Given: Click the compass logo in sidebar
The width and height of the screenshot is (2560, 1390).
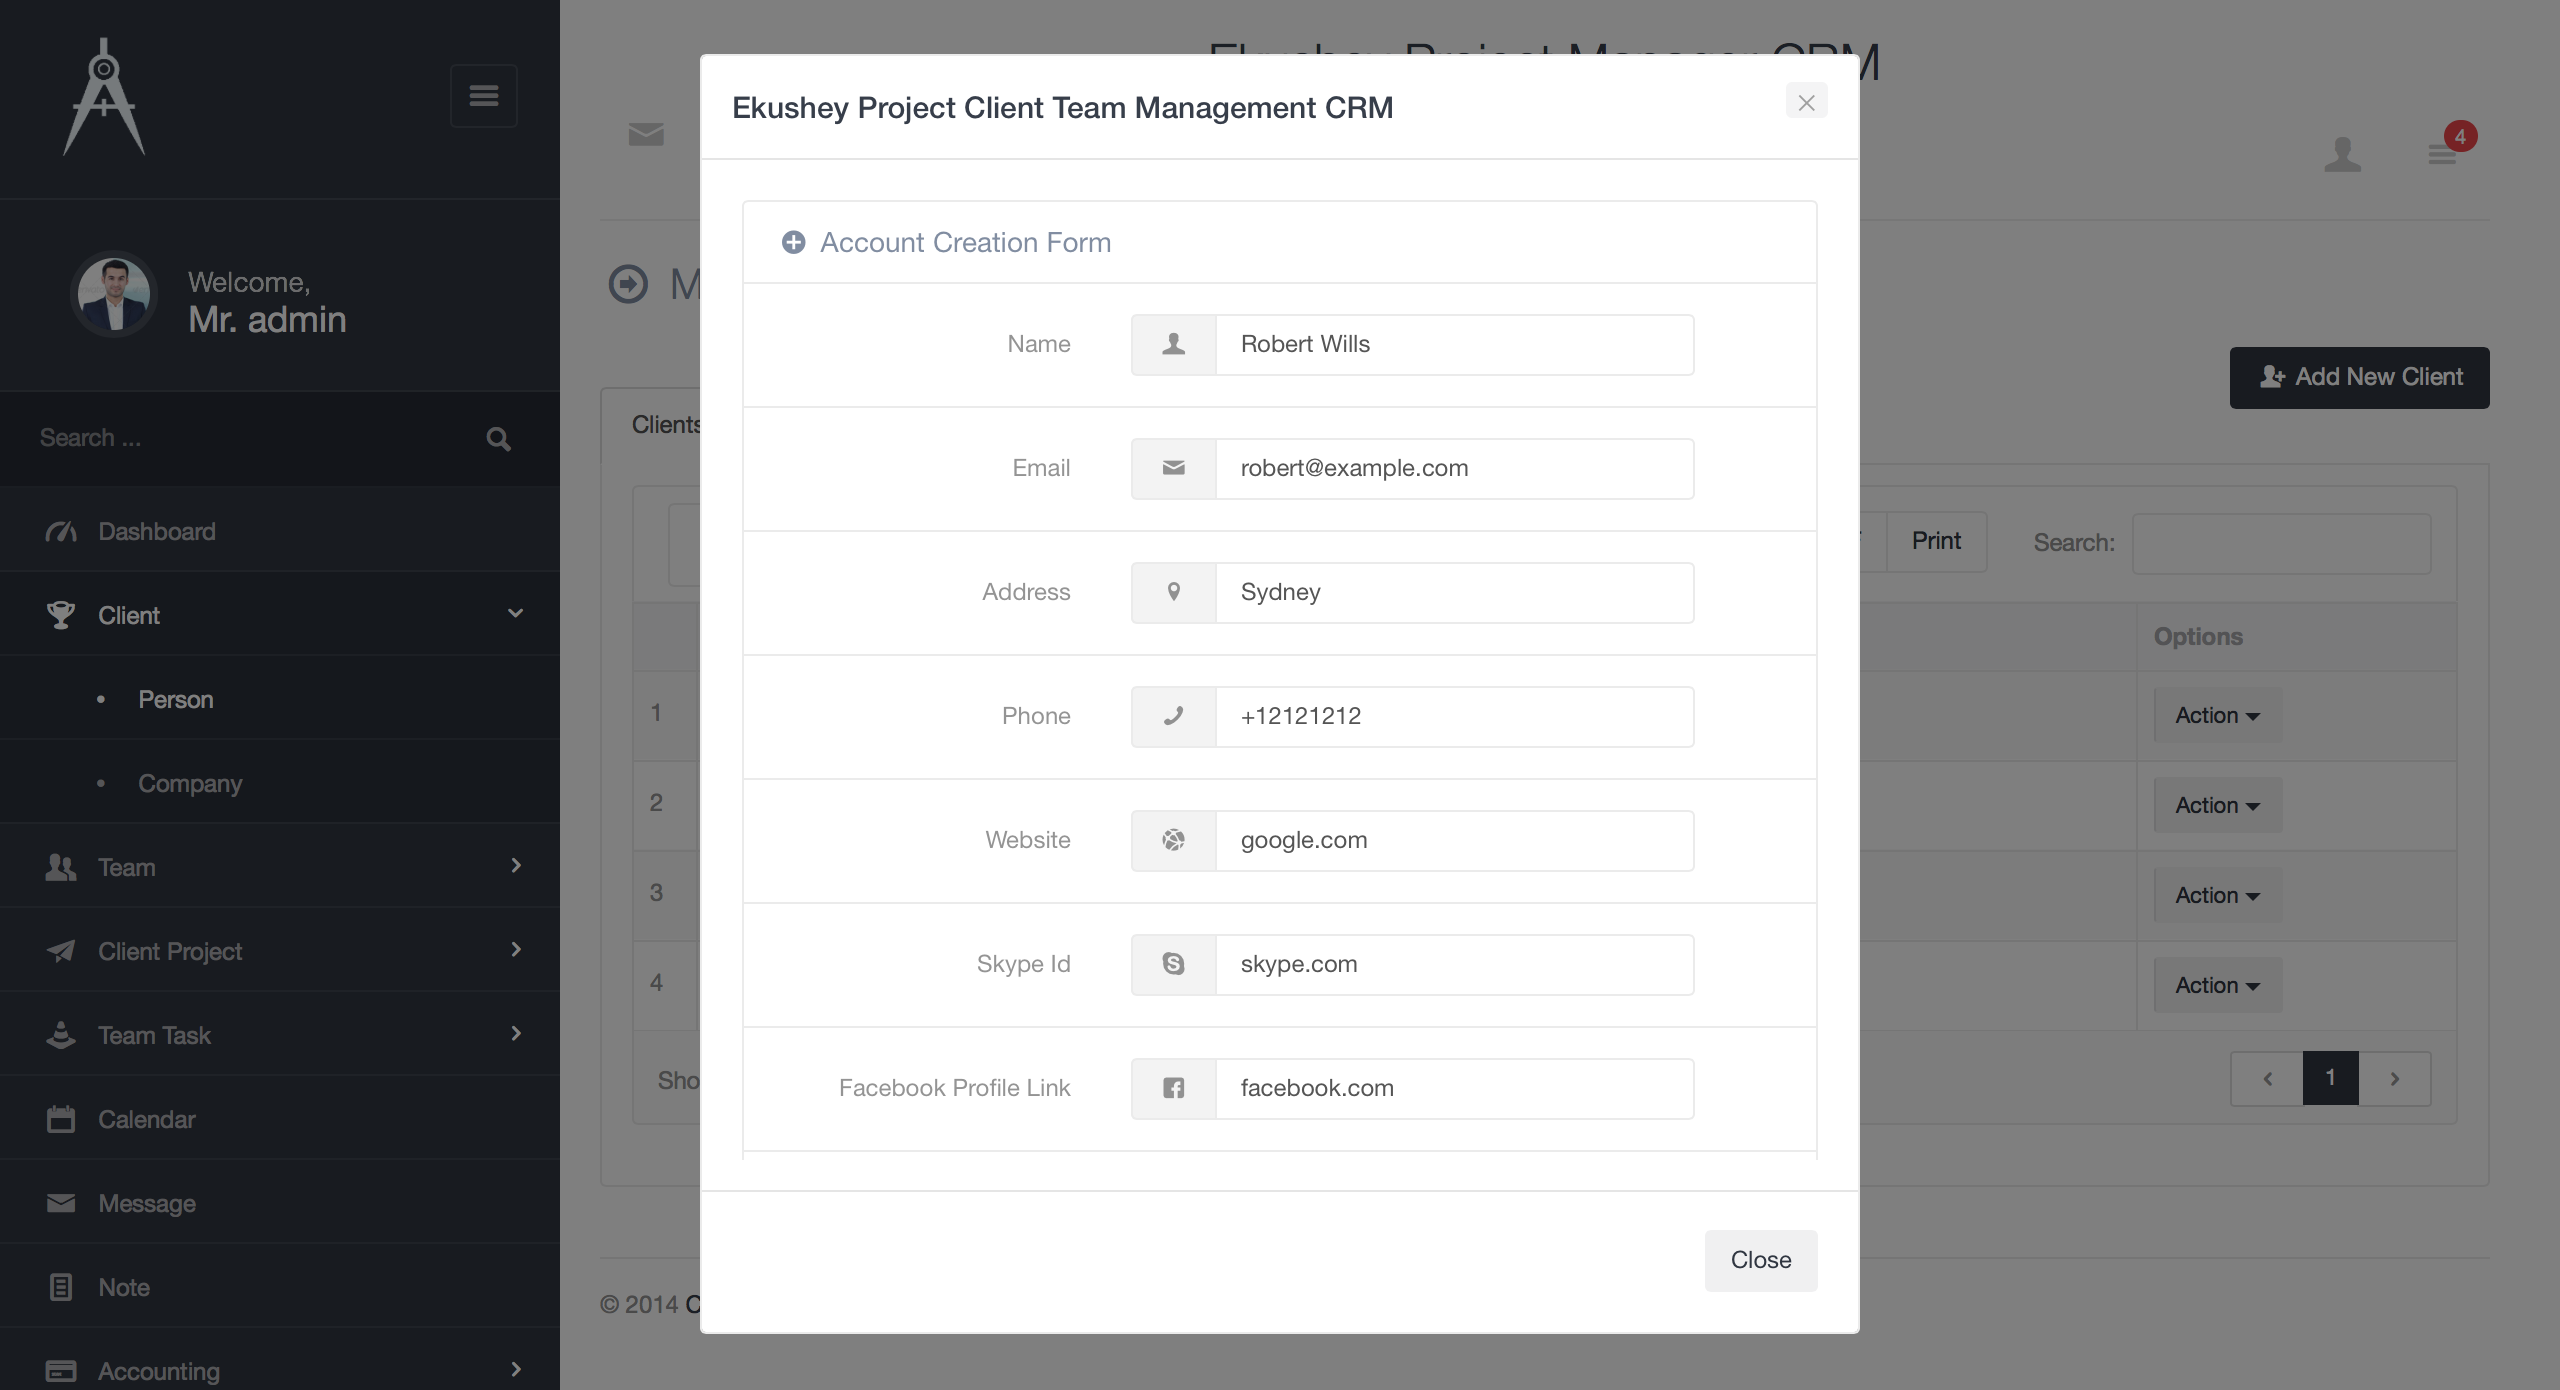Looking at the screenshot, I should (x=104, y=98).
